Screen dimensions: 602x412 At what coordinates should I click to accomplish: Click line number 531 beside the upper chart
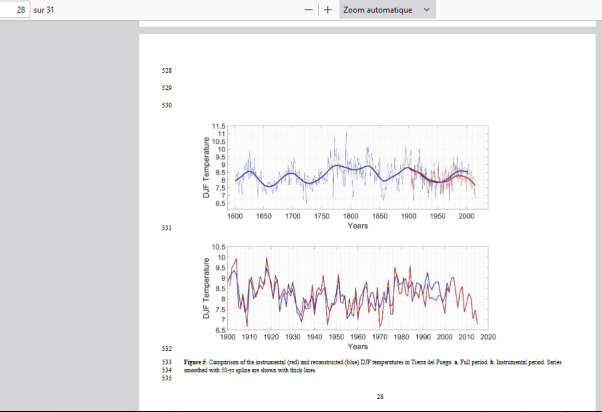pyautogui.click(x=167, y=229)
